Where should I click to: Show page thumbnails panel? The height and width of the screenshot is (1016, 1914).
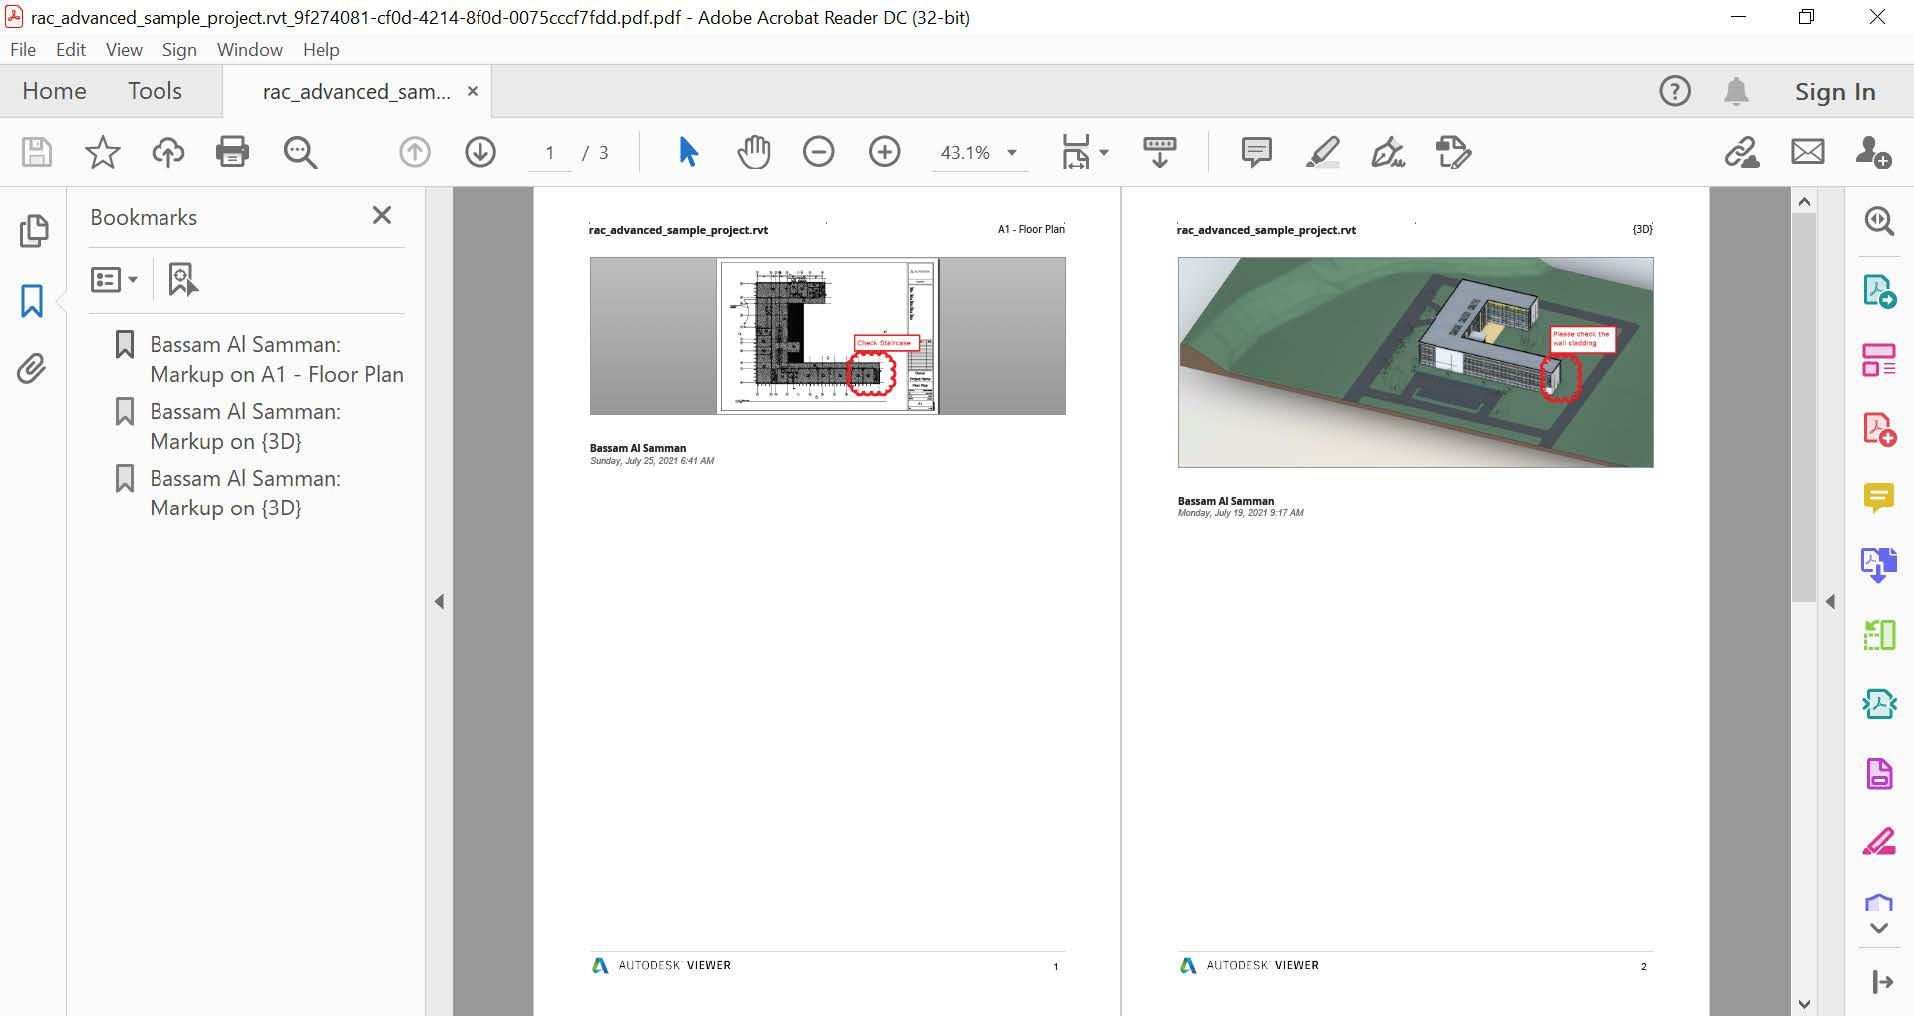coord(33,230)
